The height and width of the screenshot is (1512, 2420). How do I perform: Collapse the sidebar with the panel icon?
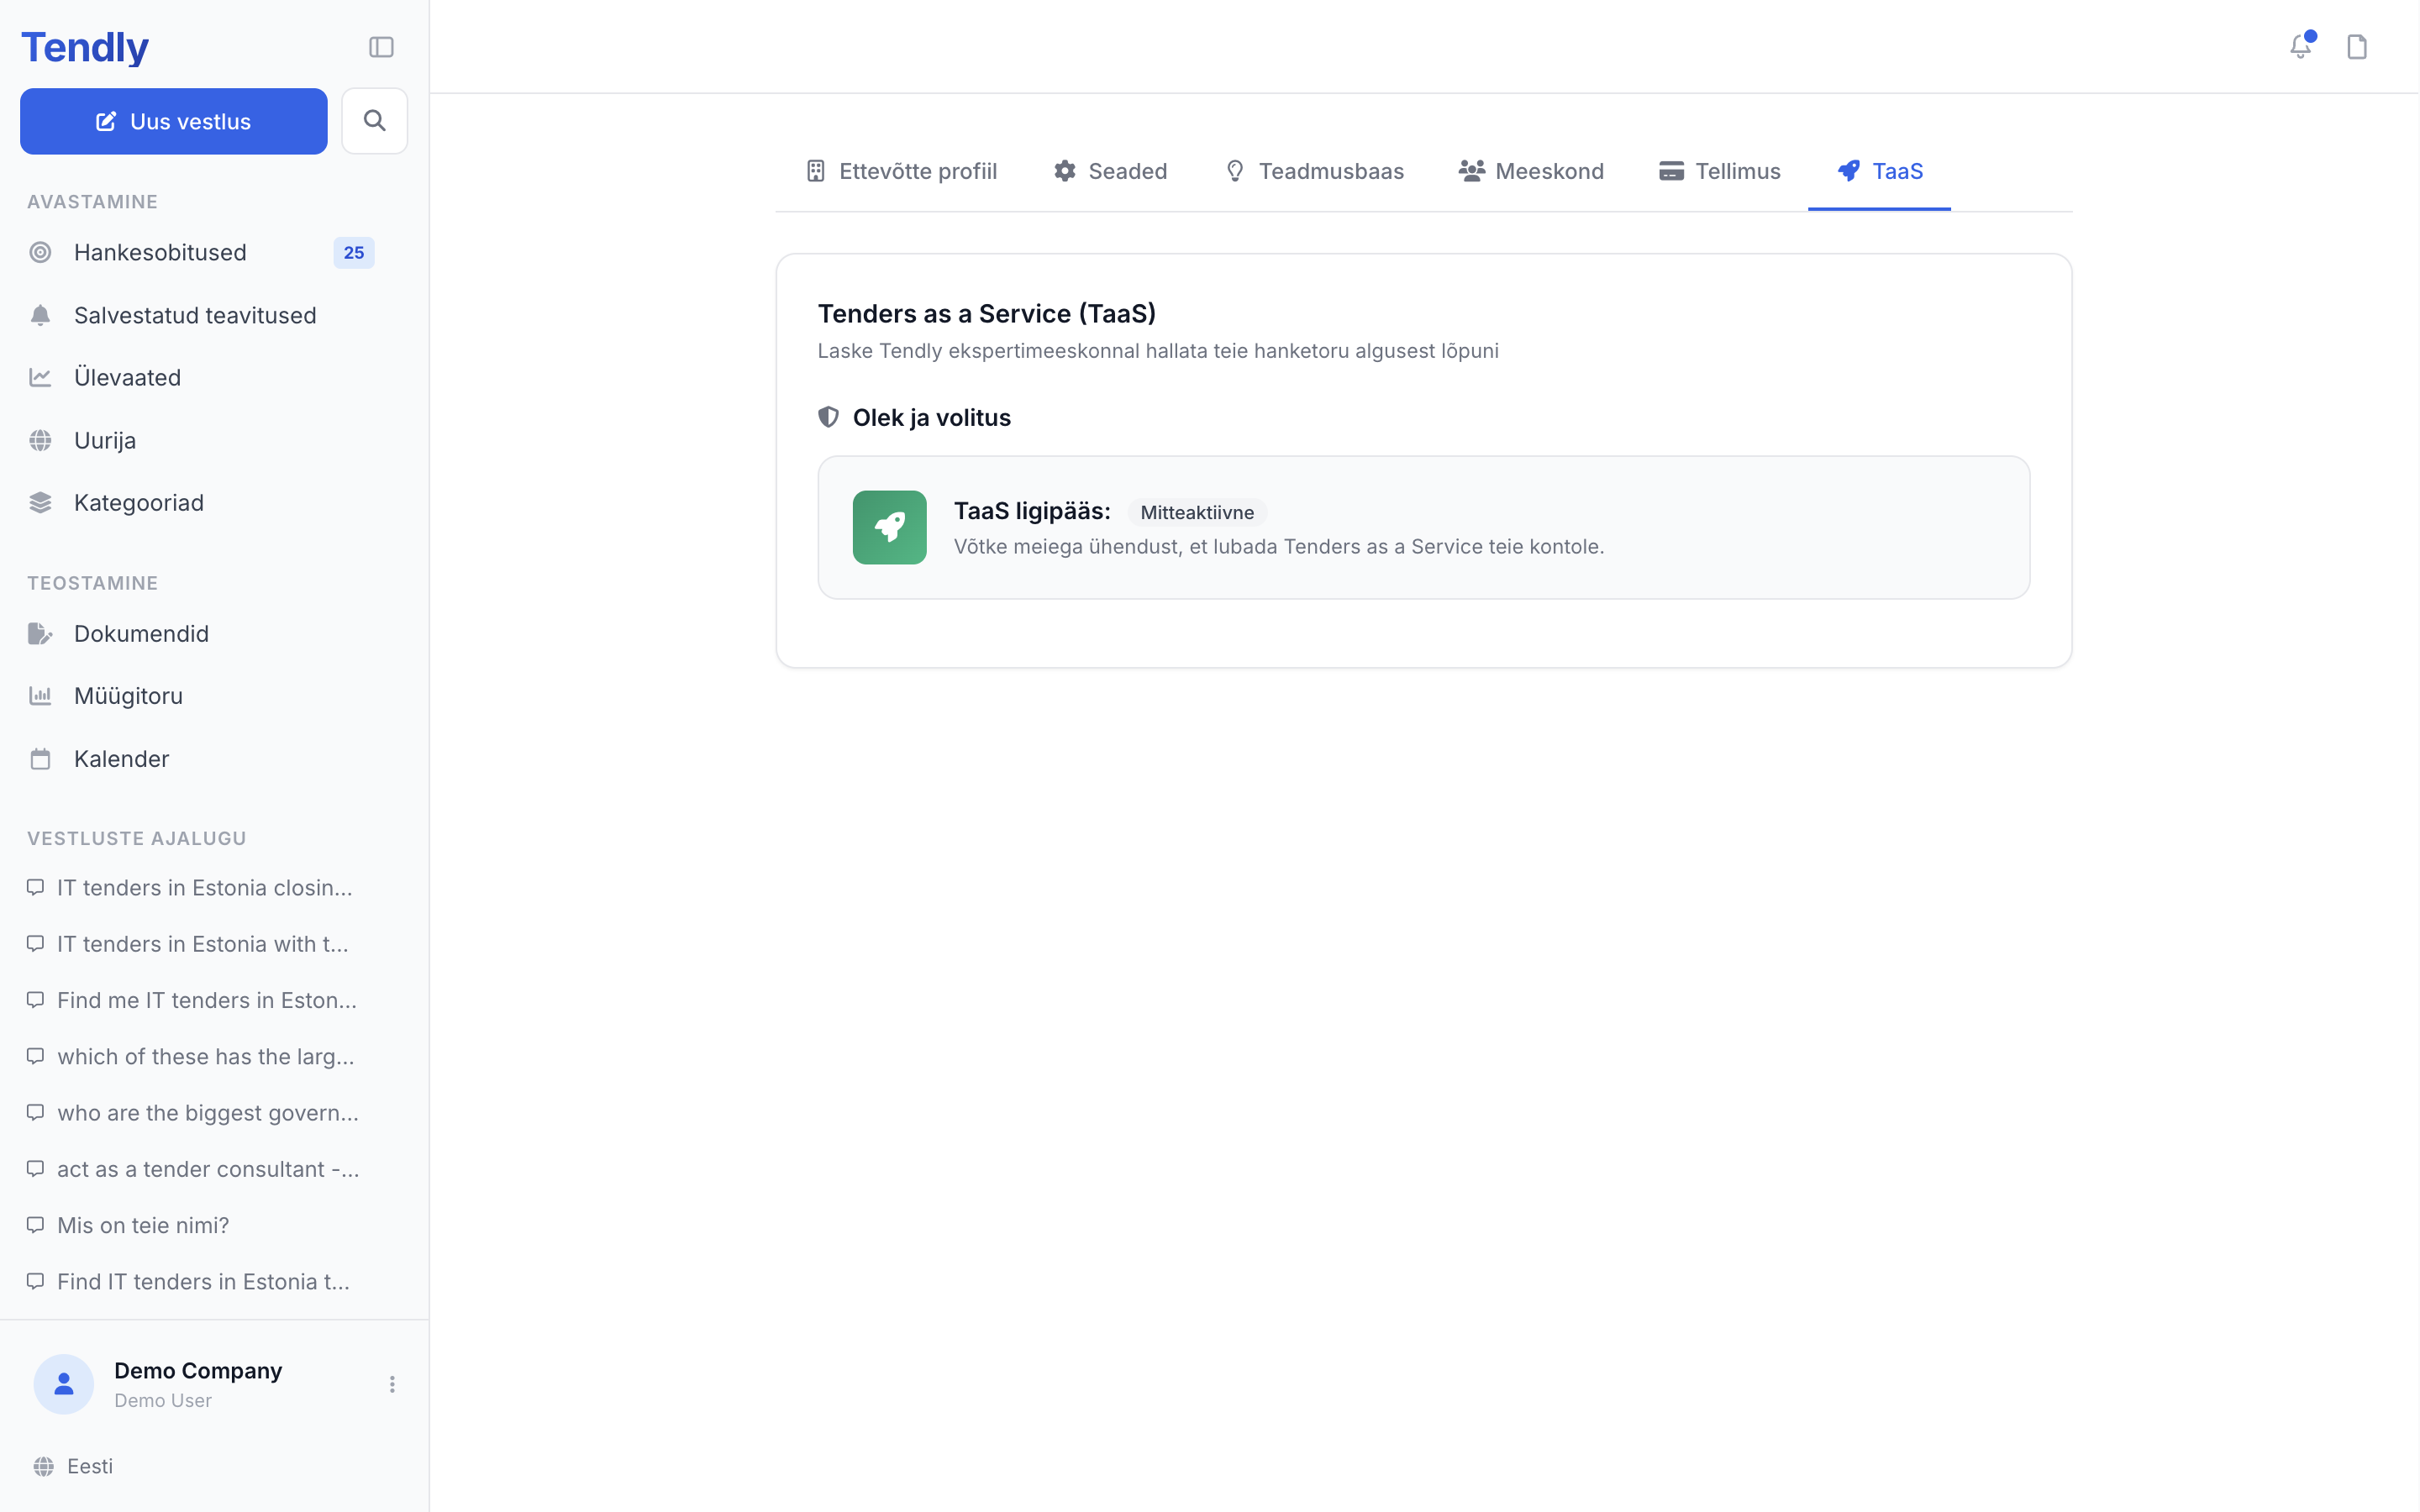tap(381, 47)
